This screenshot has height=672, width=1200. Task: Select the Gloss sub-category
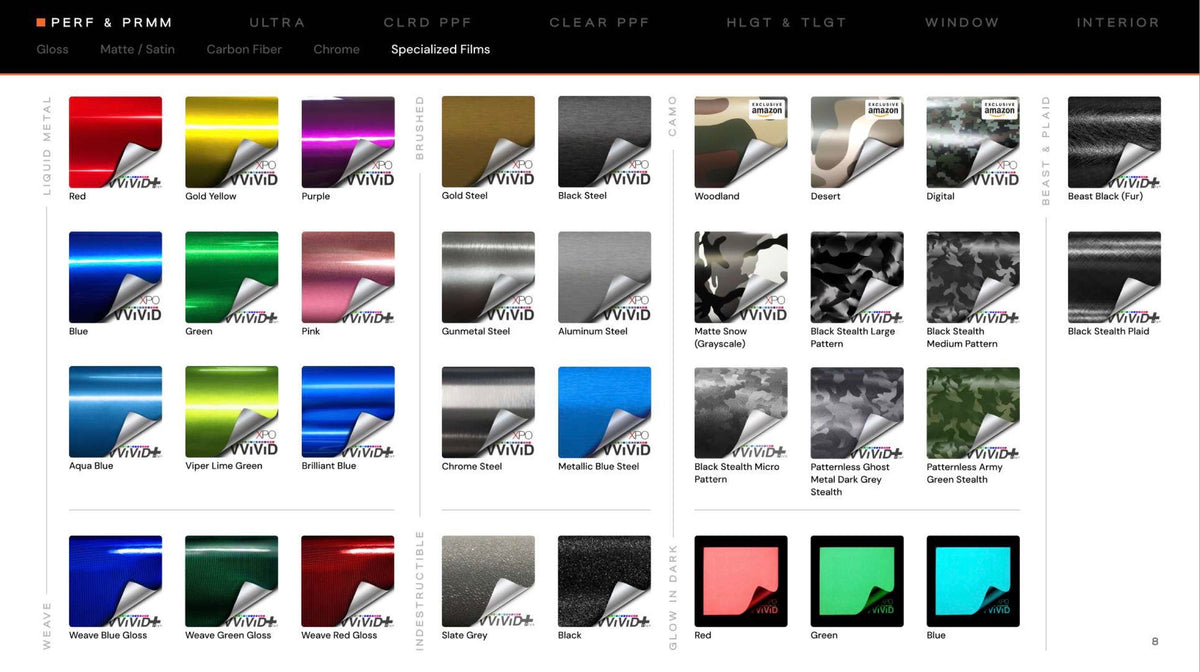52,49
